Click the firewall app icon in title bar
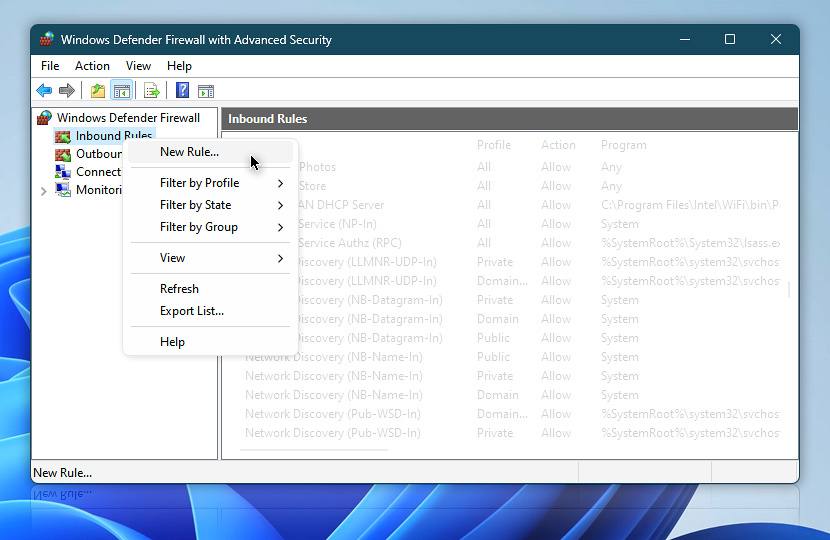830x540 pixels. [47, 39]
